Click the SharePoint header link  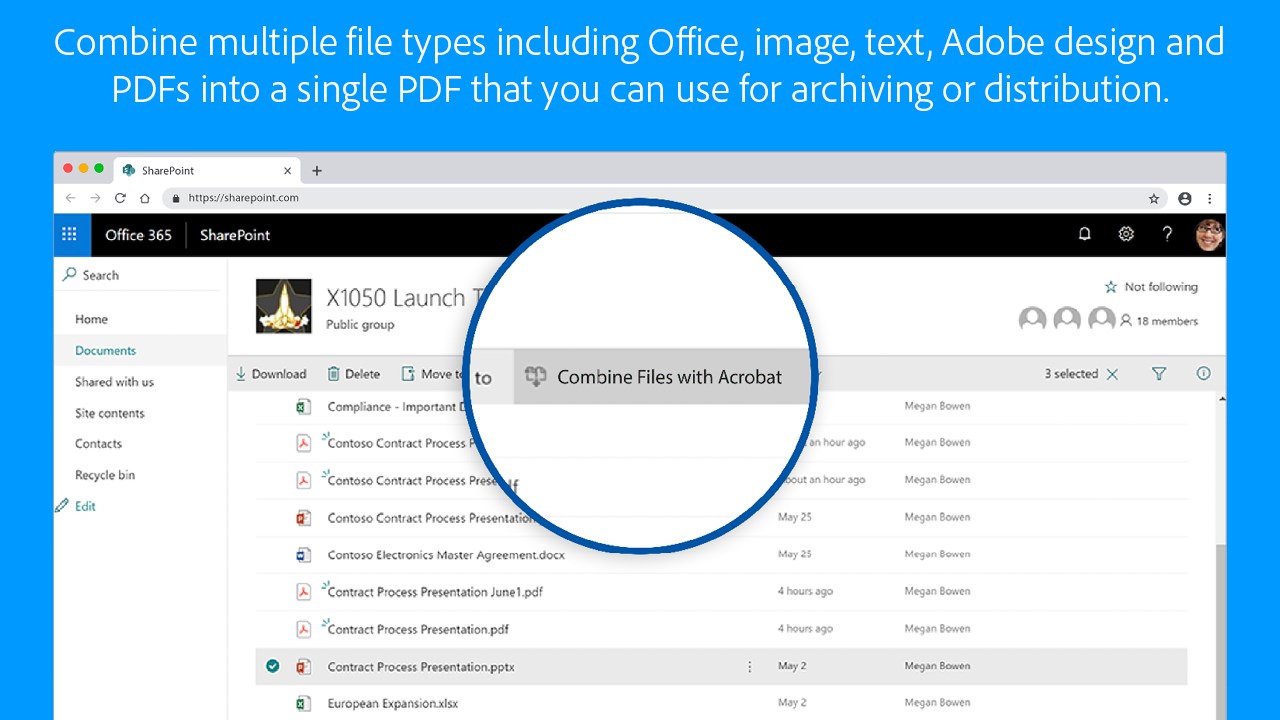[235, 235]
